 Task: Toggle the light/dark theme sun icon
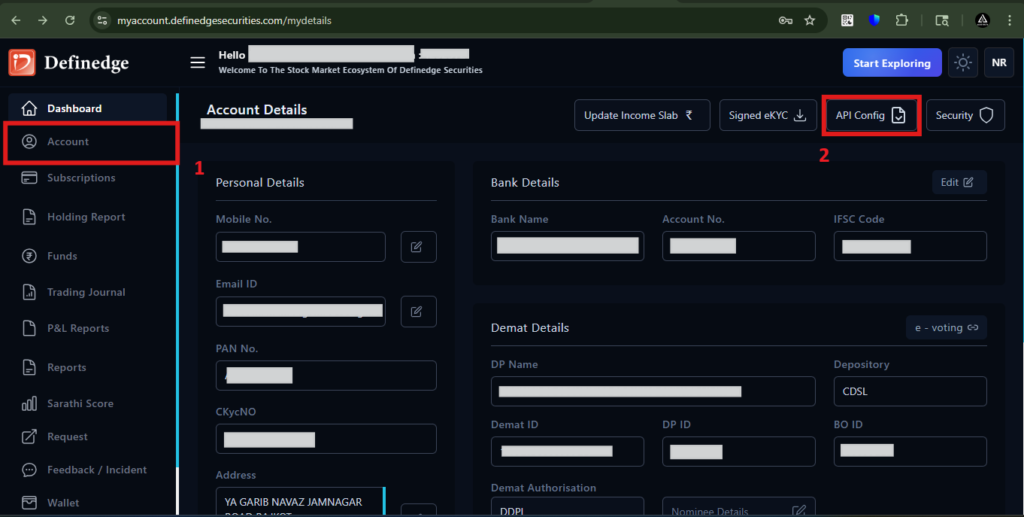[x=963, y=63]
